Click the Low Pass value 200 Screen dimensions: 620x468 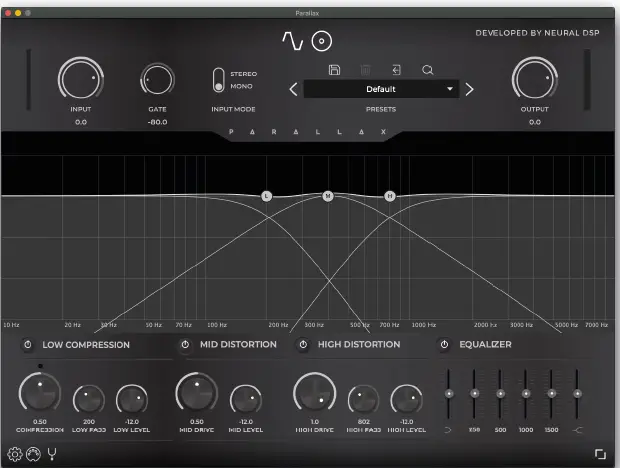pyautogui.click(x=89, y=422)
